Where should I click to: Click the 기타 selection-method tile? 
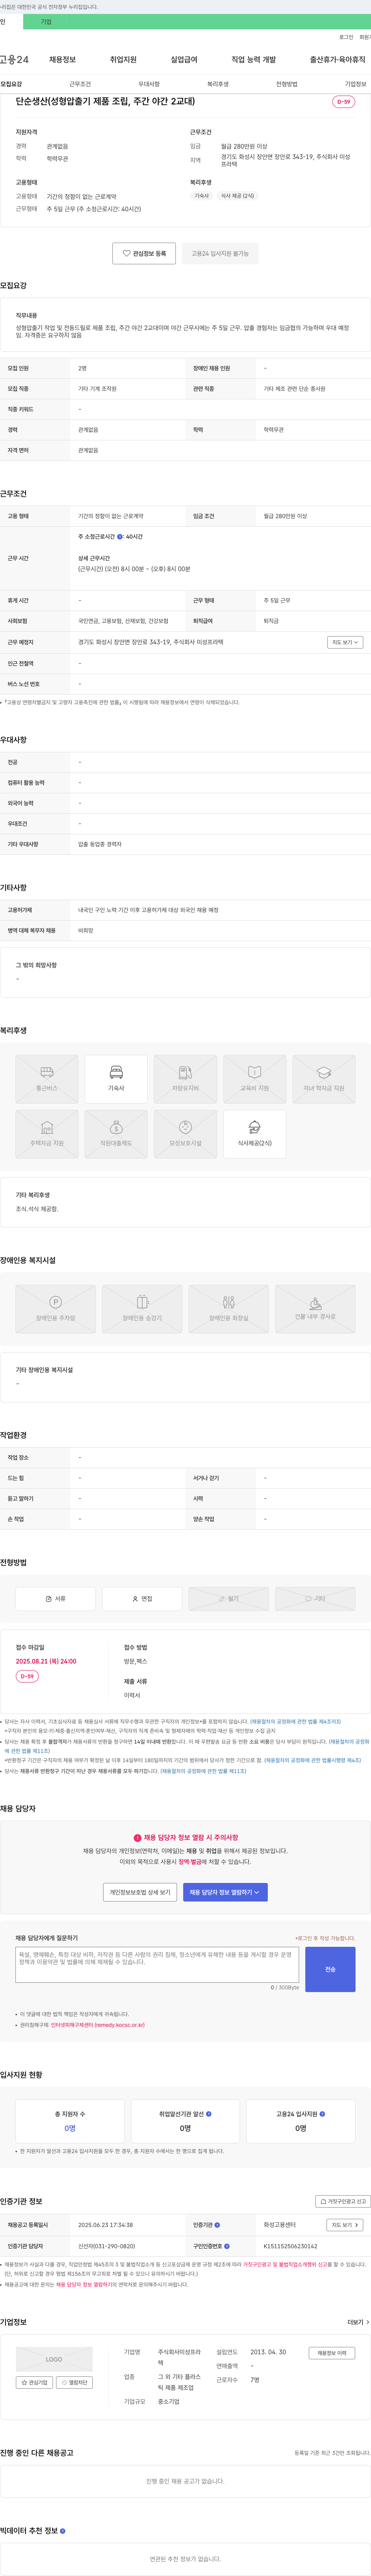coord(315,1599)
